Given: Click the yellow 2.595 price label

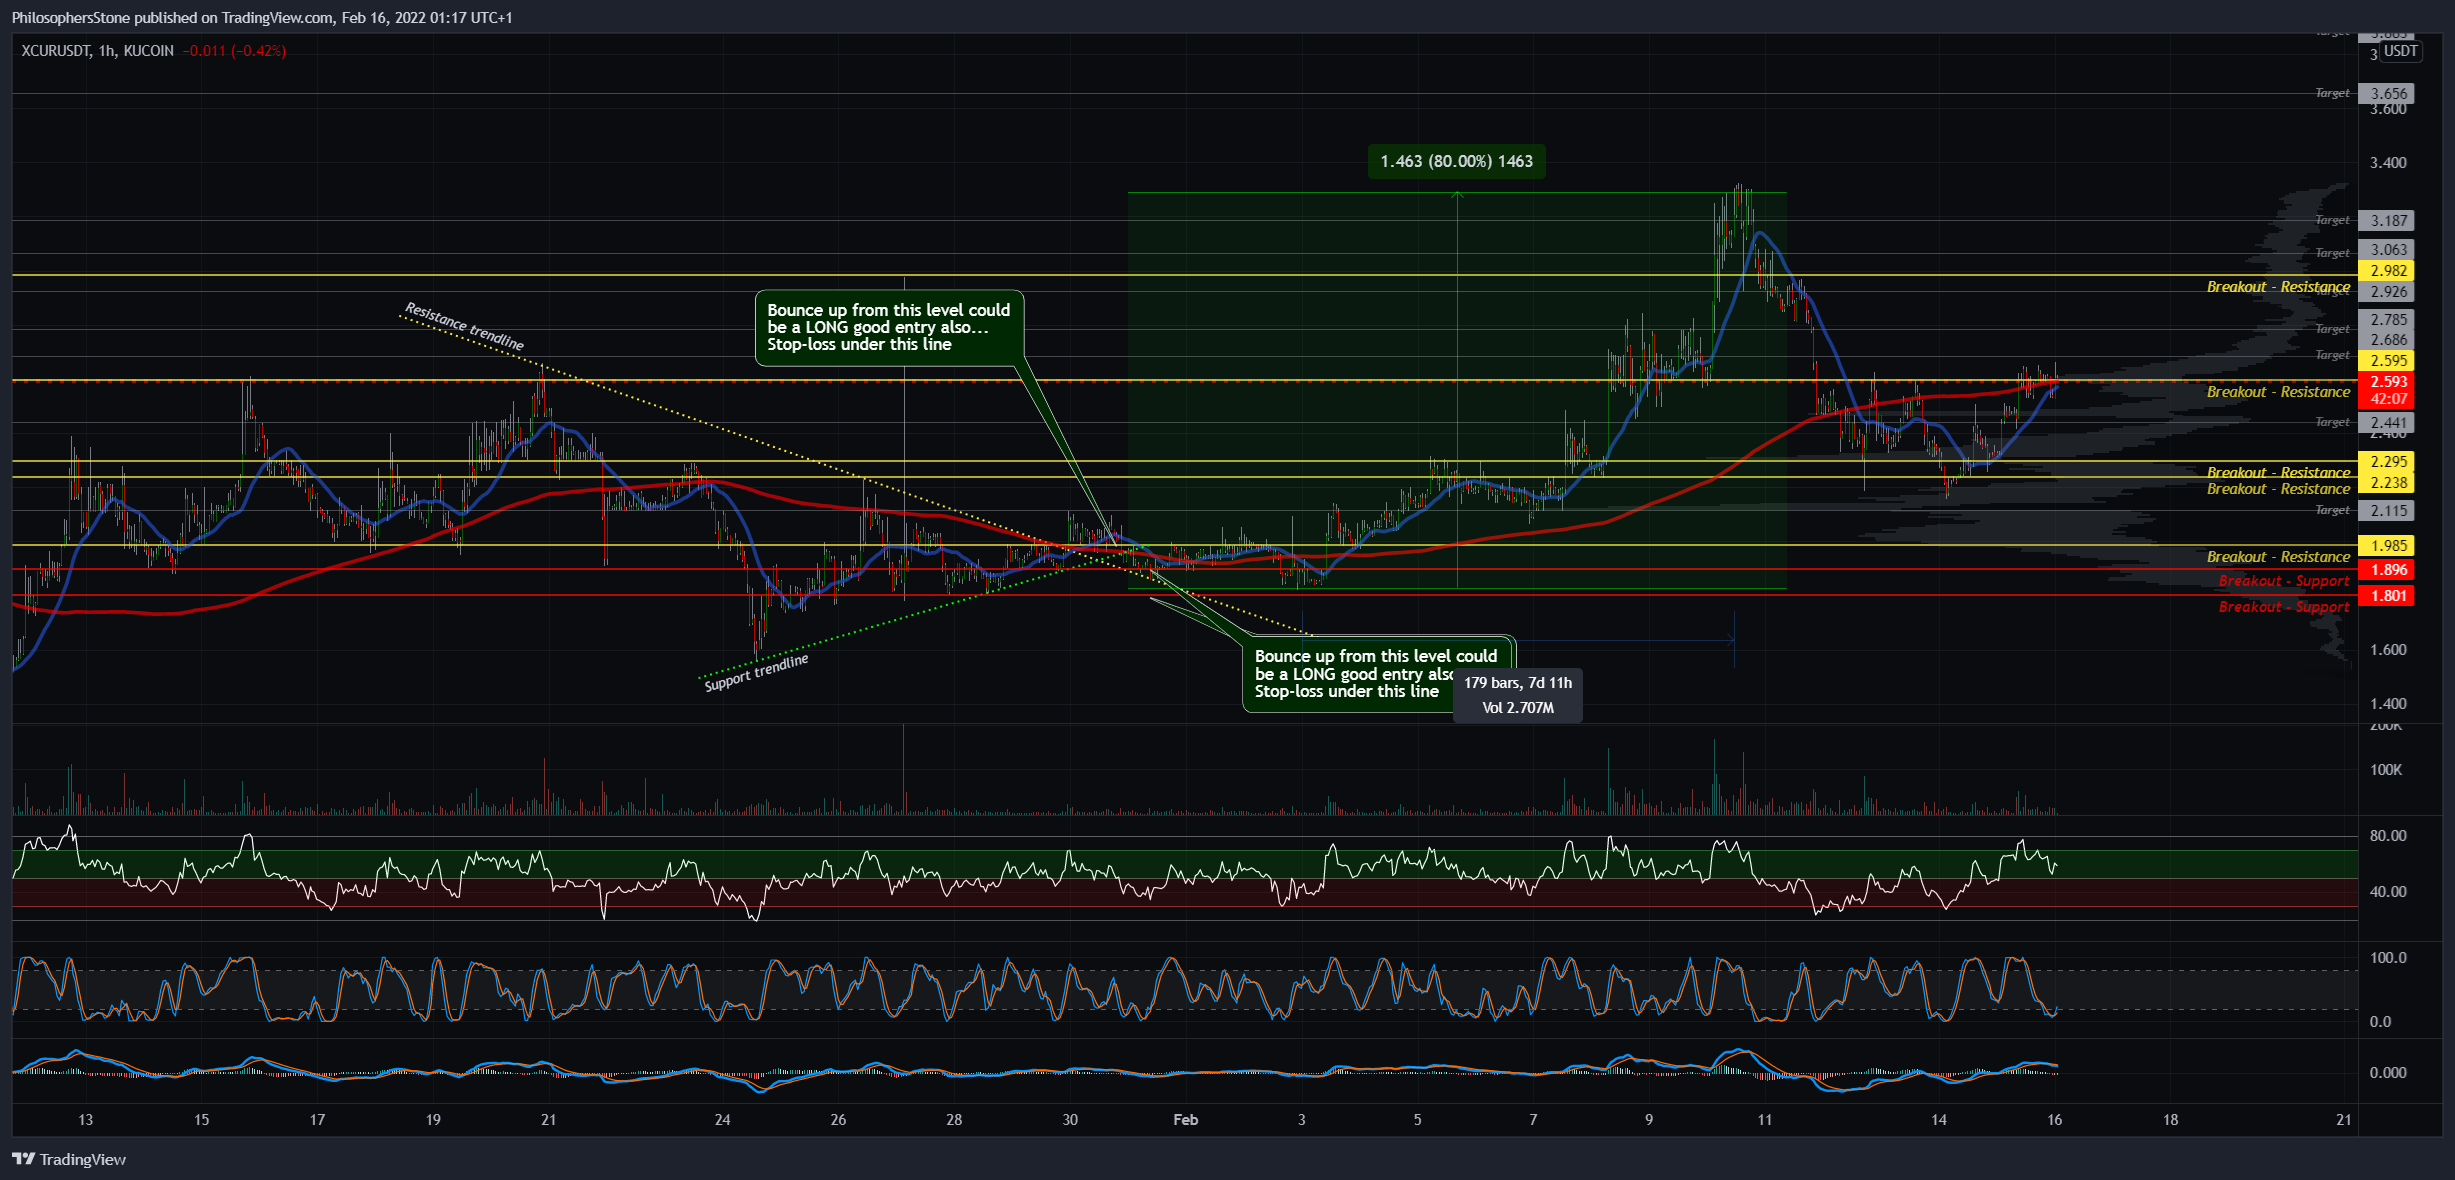Looking at the screenshot, I should [2386, 361].
